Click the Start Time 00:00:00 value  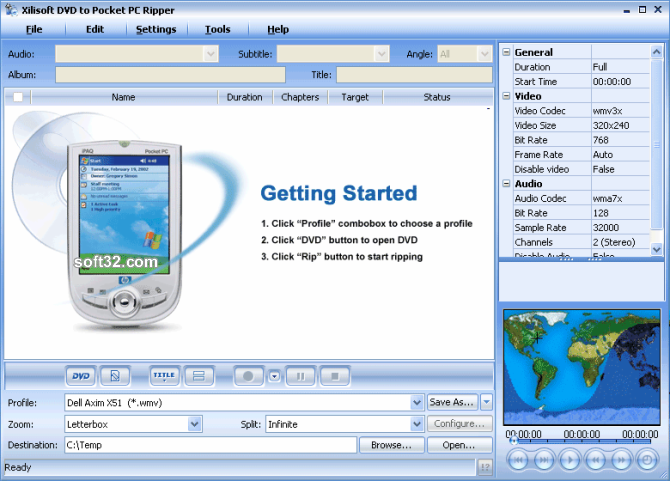pyautogui.click(x=620, y=81)
